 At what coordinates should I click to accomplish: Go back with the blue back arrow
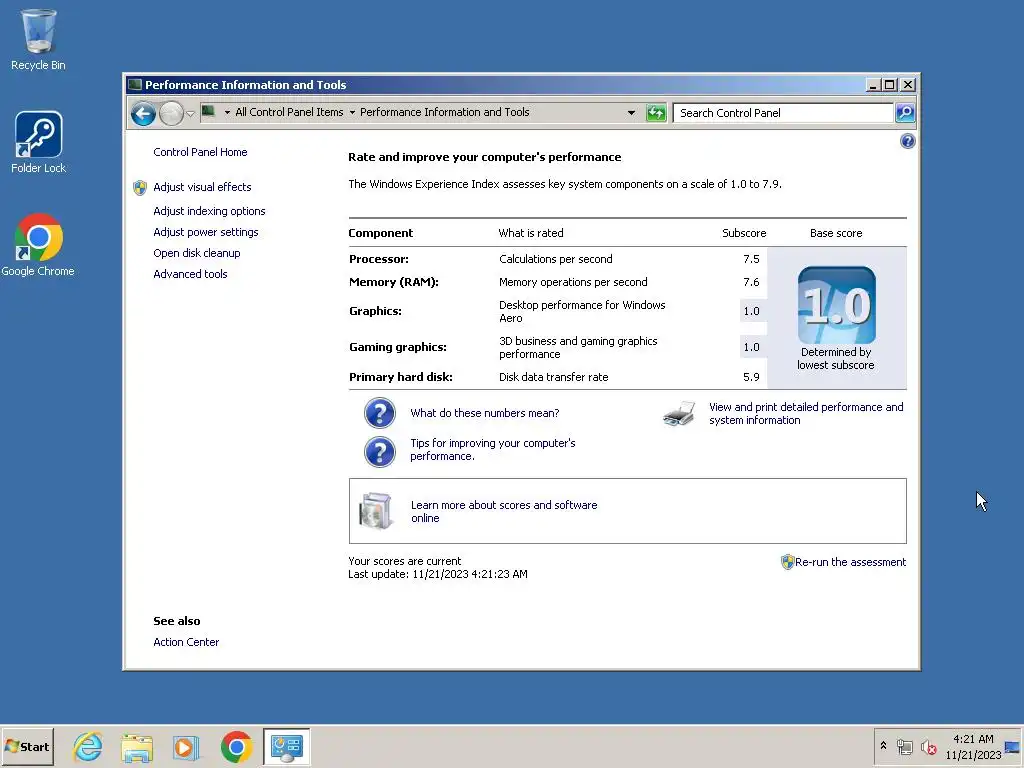143,114
